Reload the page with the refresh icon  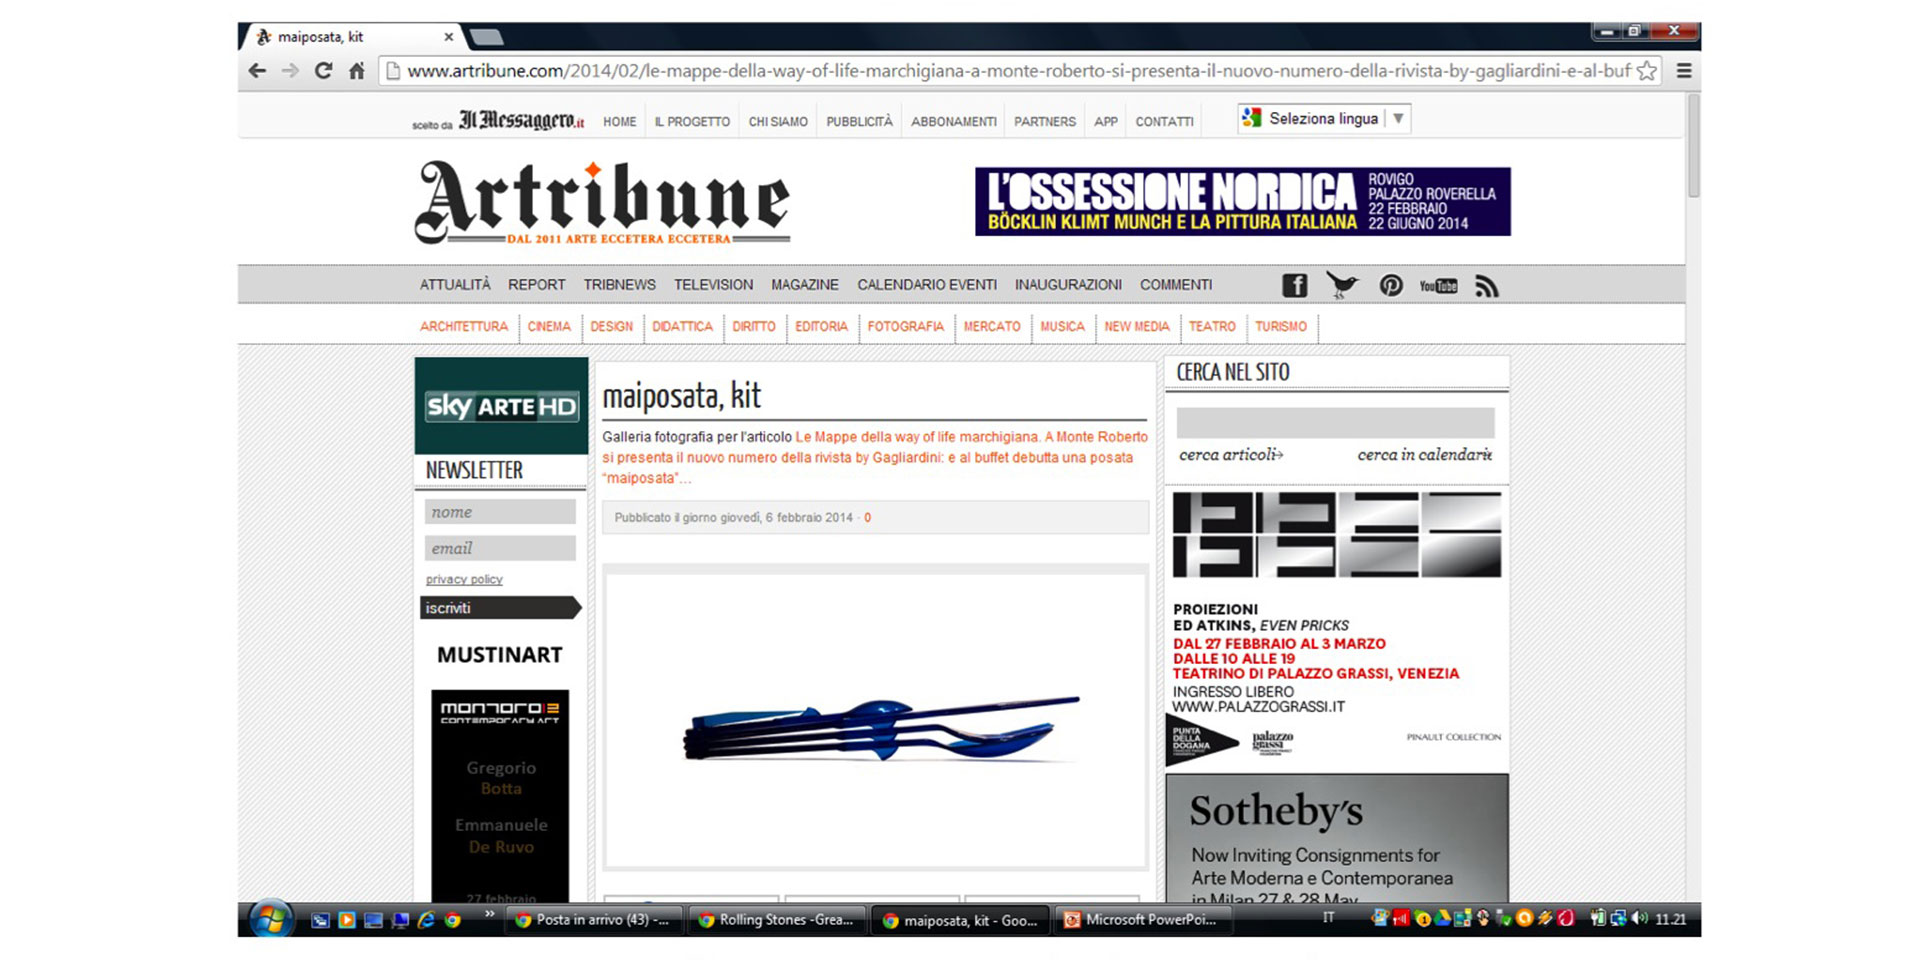click(323, 71)
